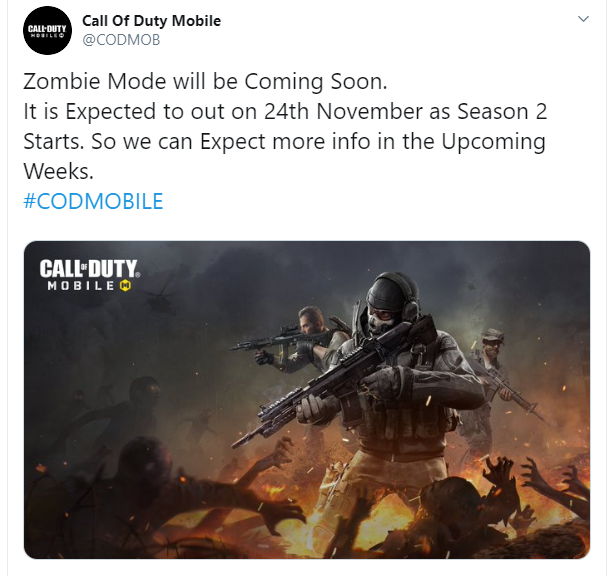Click the word 'Weeks.' in the tweet

pyautogui.click(x=58, y=171)
